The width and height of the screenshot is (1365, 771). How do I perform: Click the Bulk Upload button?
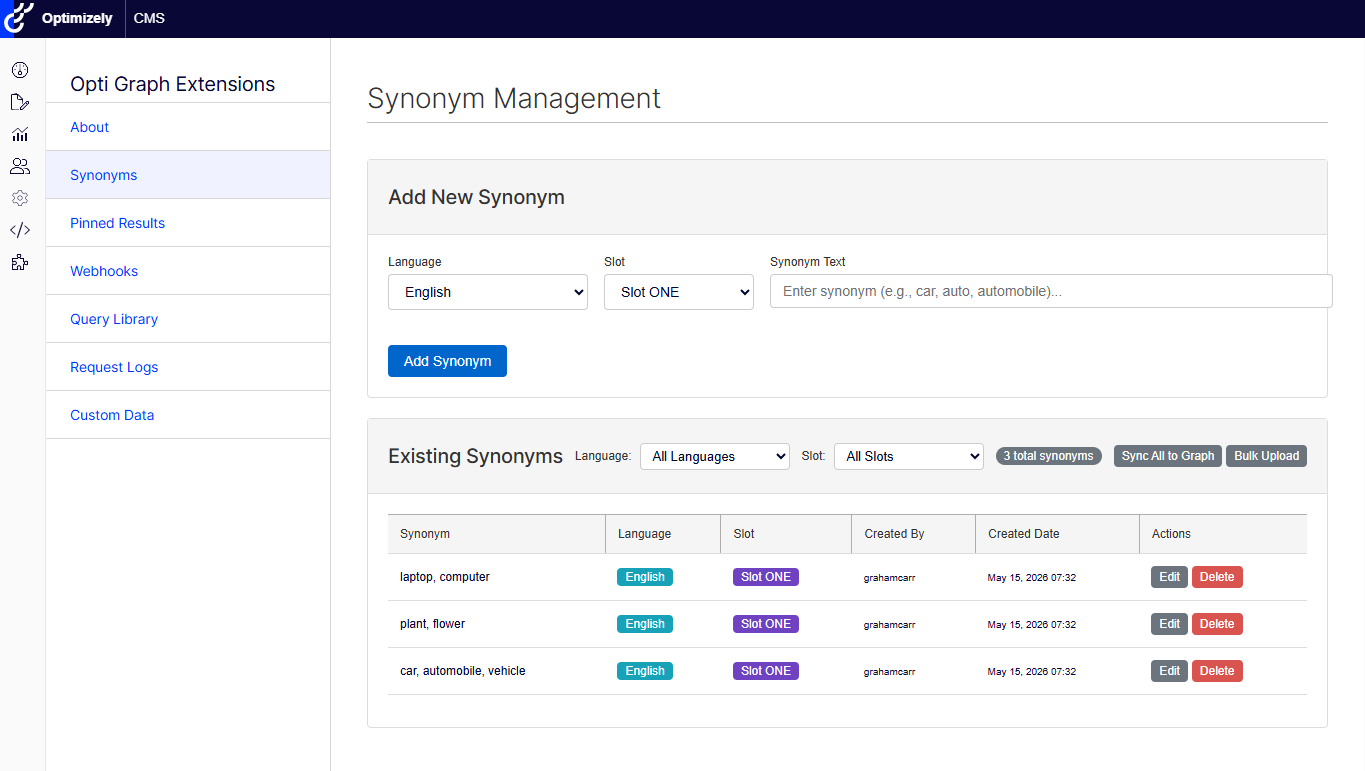pyautogui.click(x=1266, y=456)
